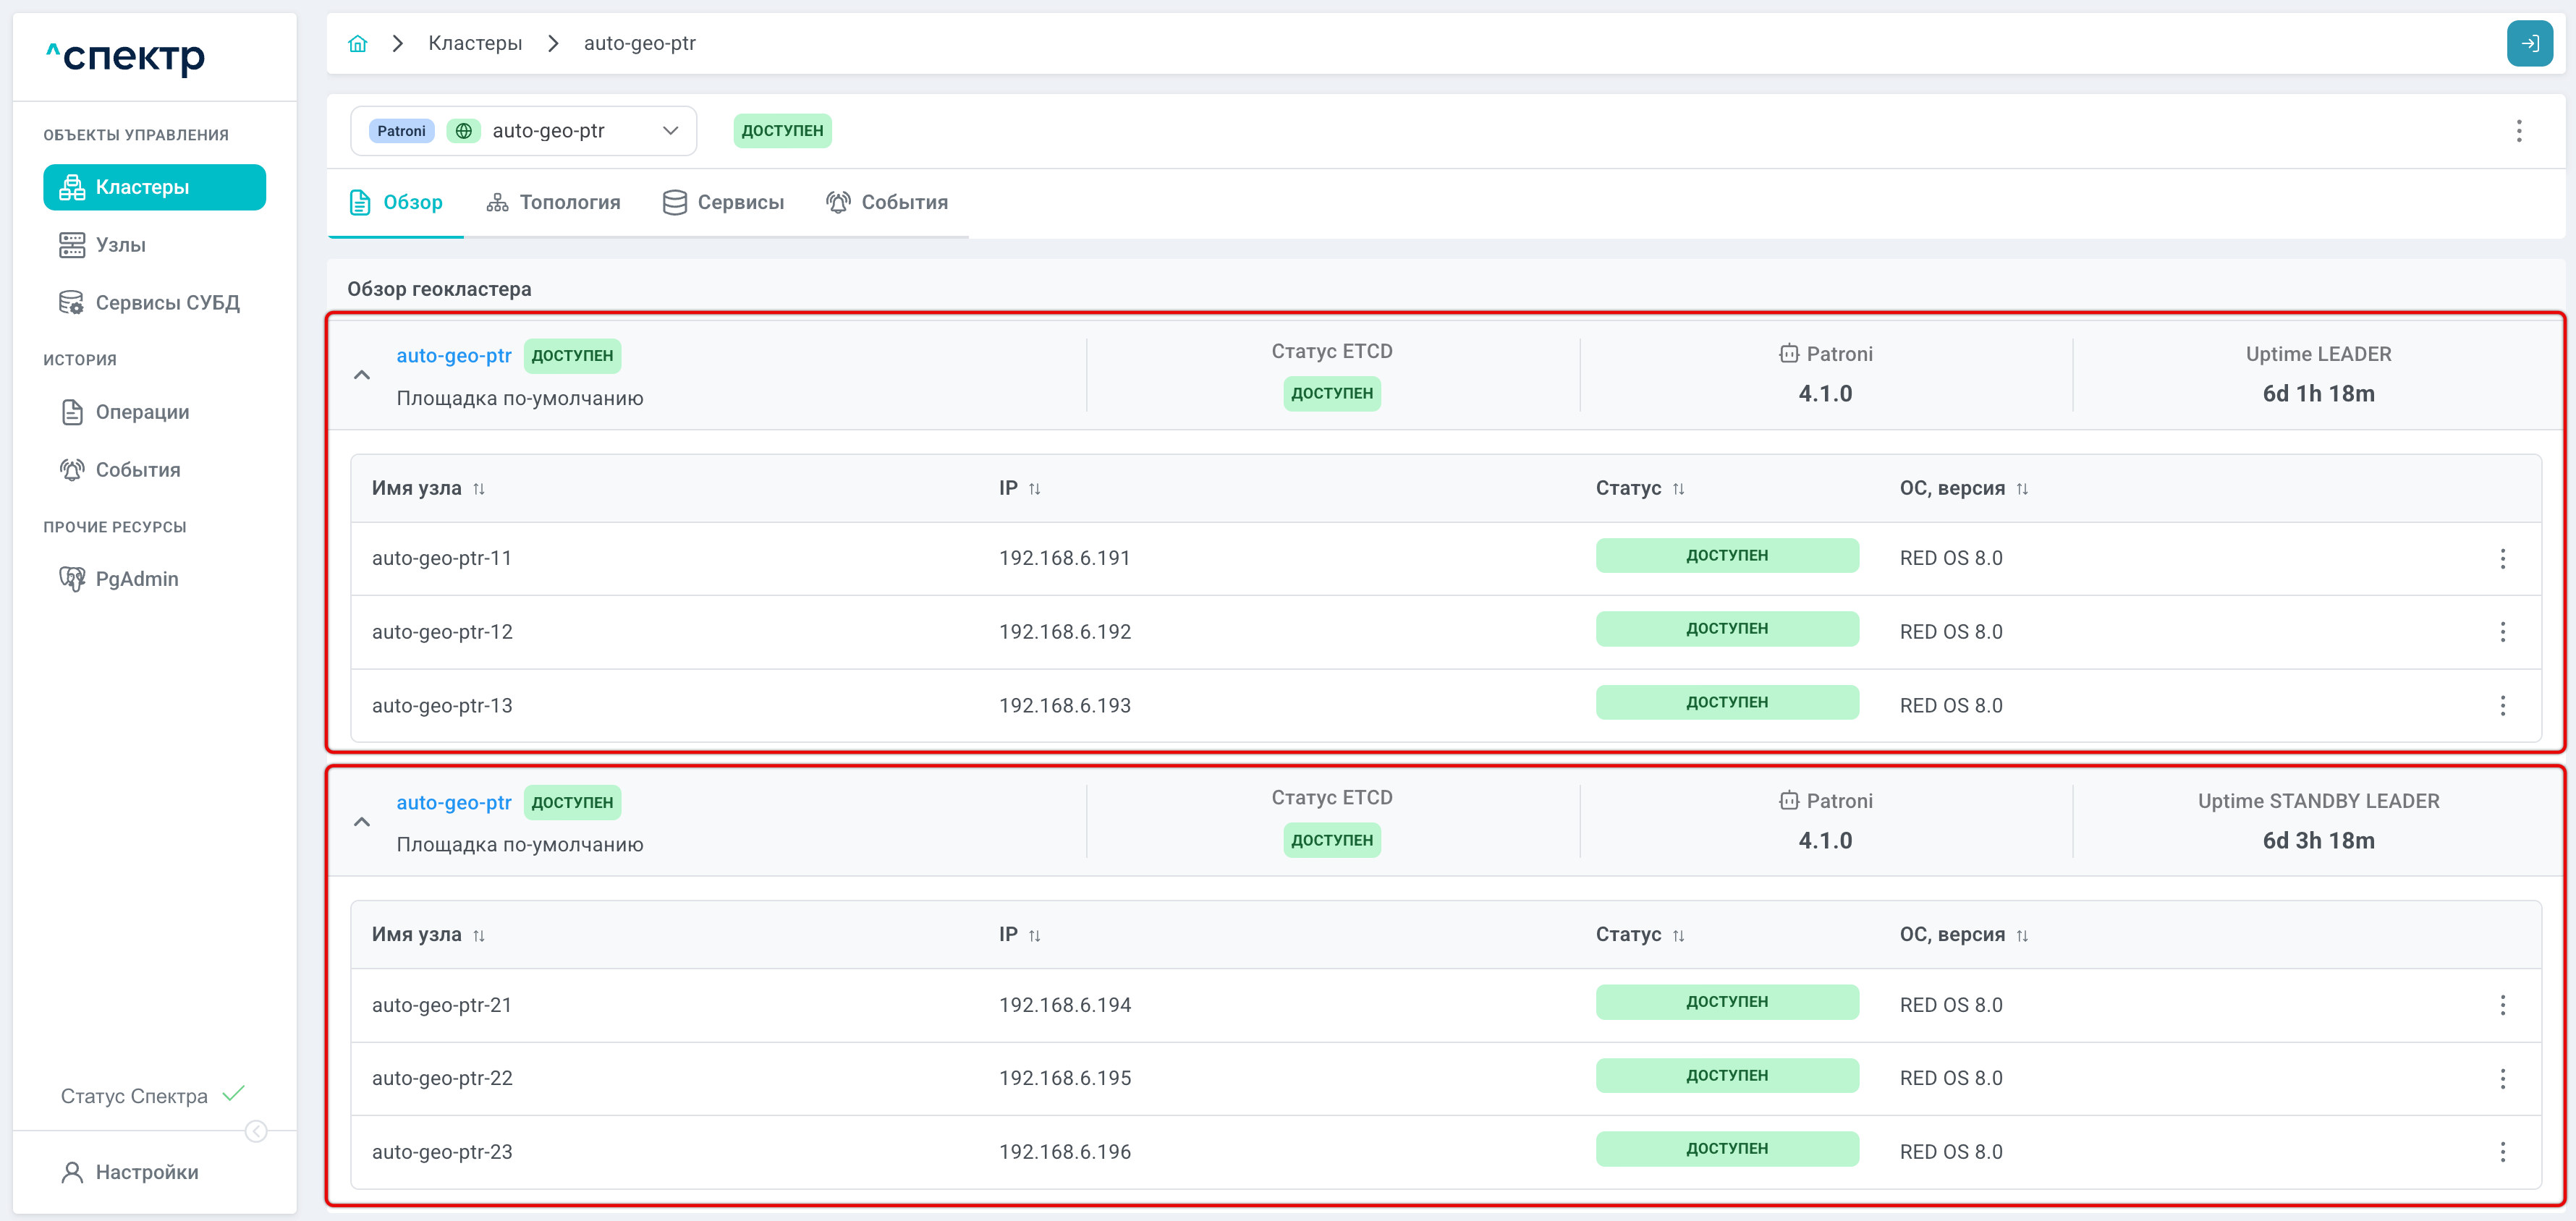Open auto-geo-ptr link in STANDBY LEADER site

point(454,802)
